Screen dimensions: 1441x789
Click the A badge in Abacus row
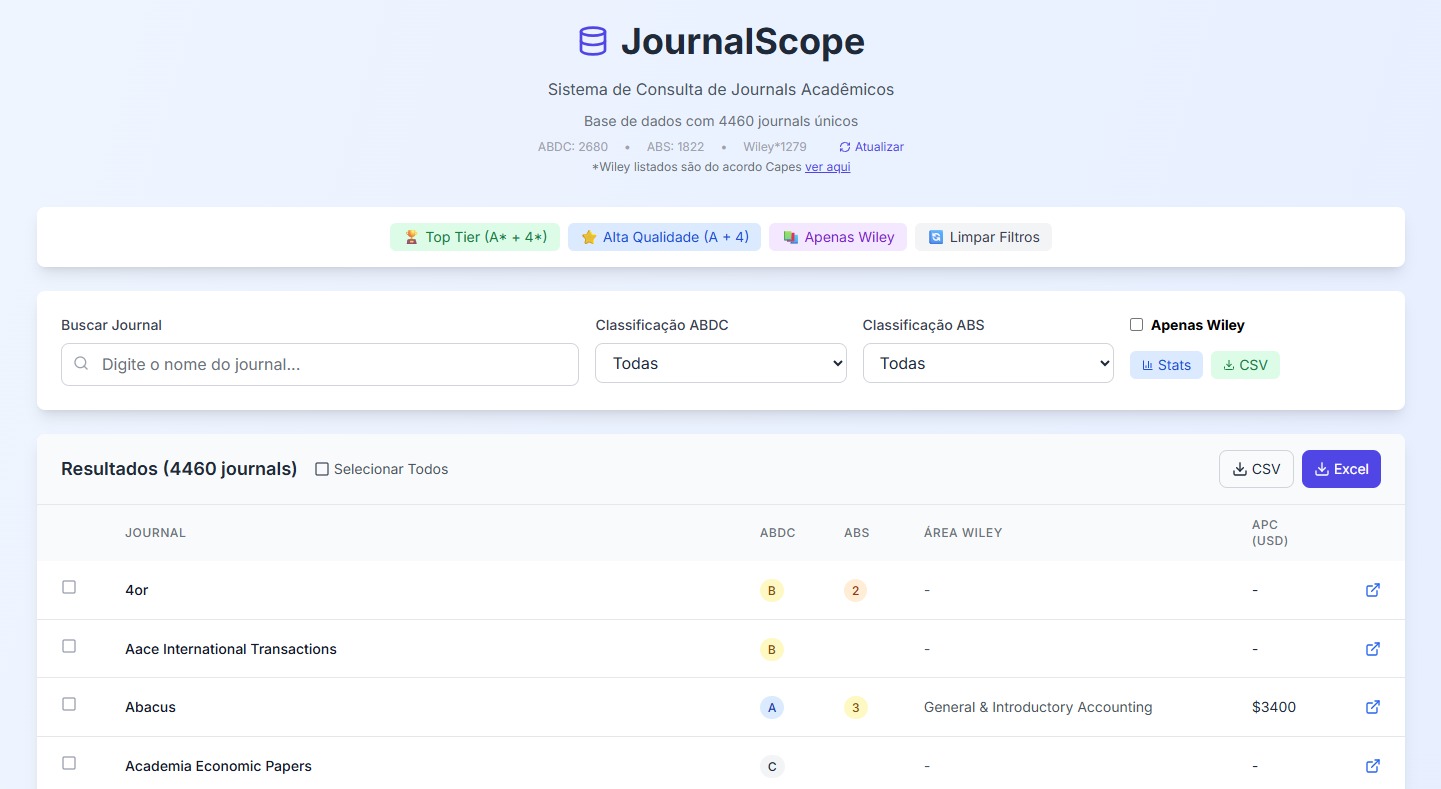[x=771, y=707]
